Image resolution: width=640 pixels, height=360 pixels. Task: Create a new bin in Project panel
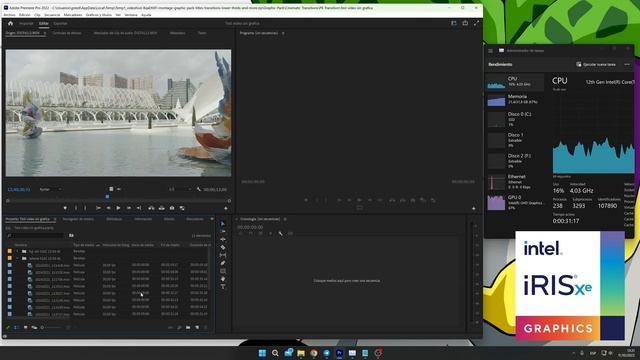point(188,327)
